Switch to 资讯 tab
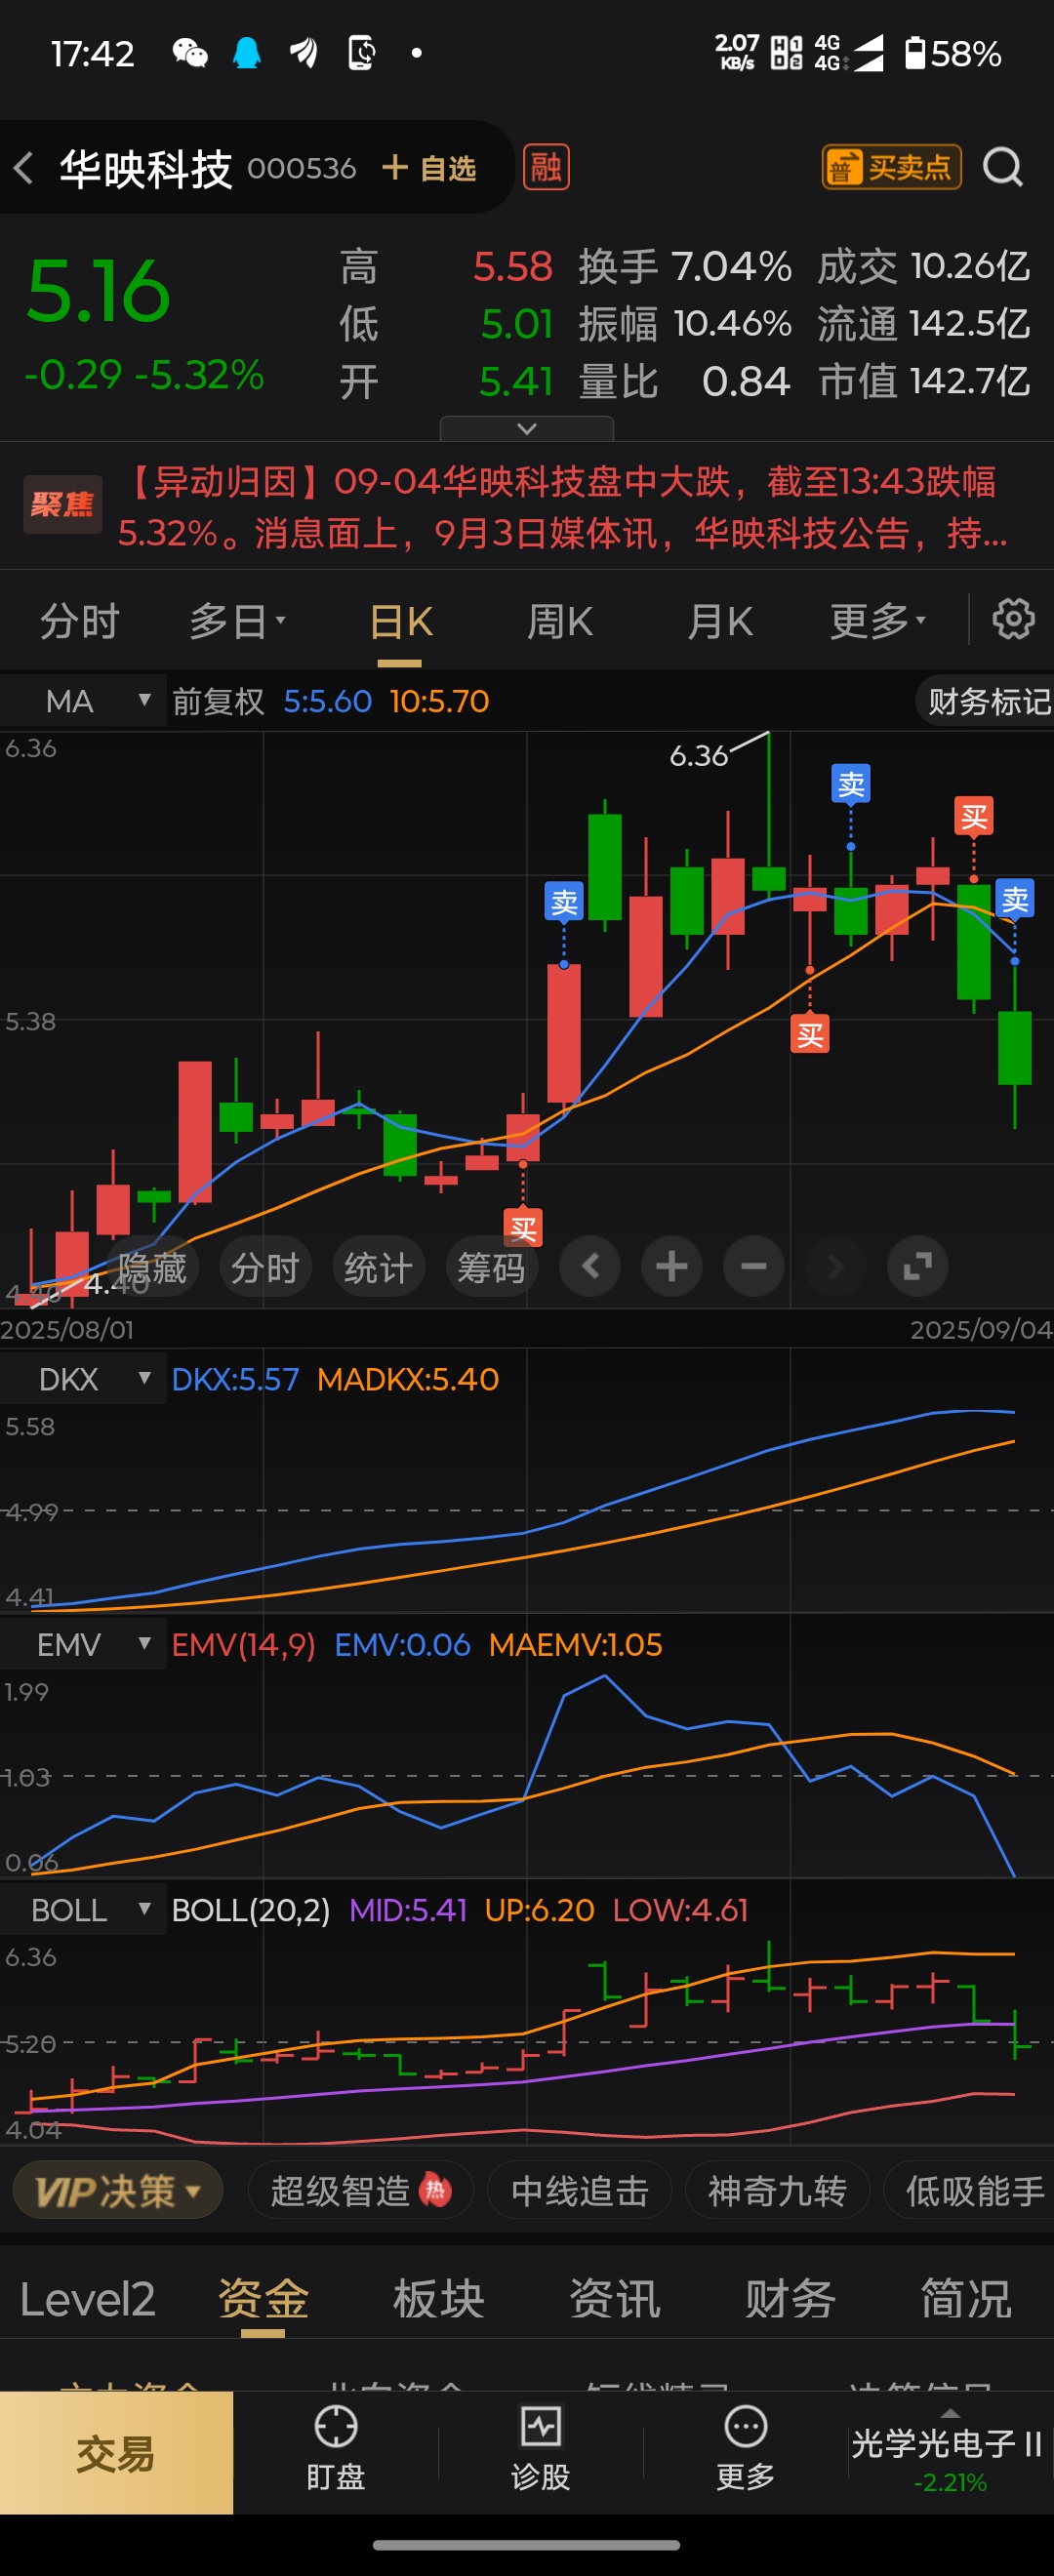 (x=615, y=2298)
